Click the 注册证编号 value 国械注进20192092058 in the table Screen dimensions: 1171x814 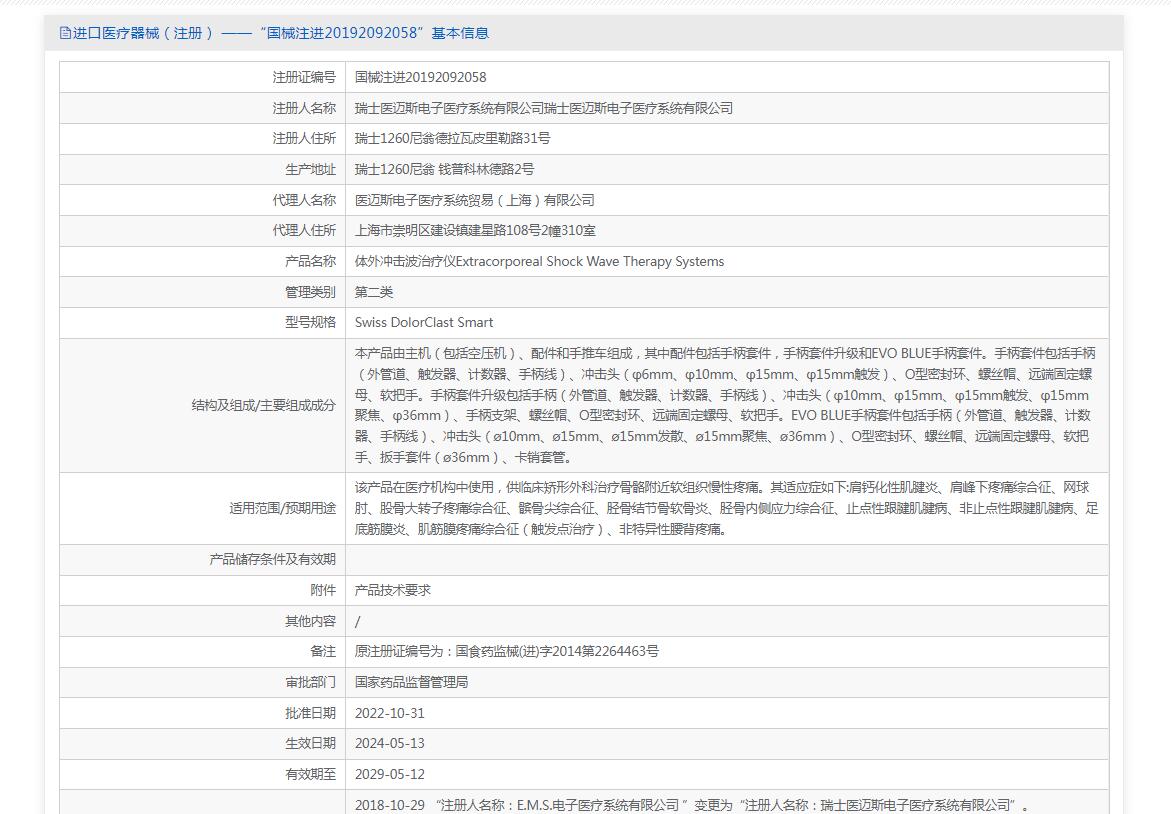420,77
